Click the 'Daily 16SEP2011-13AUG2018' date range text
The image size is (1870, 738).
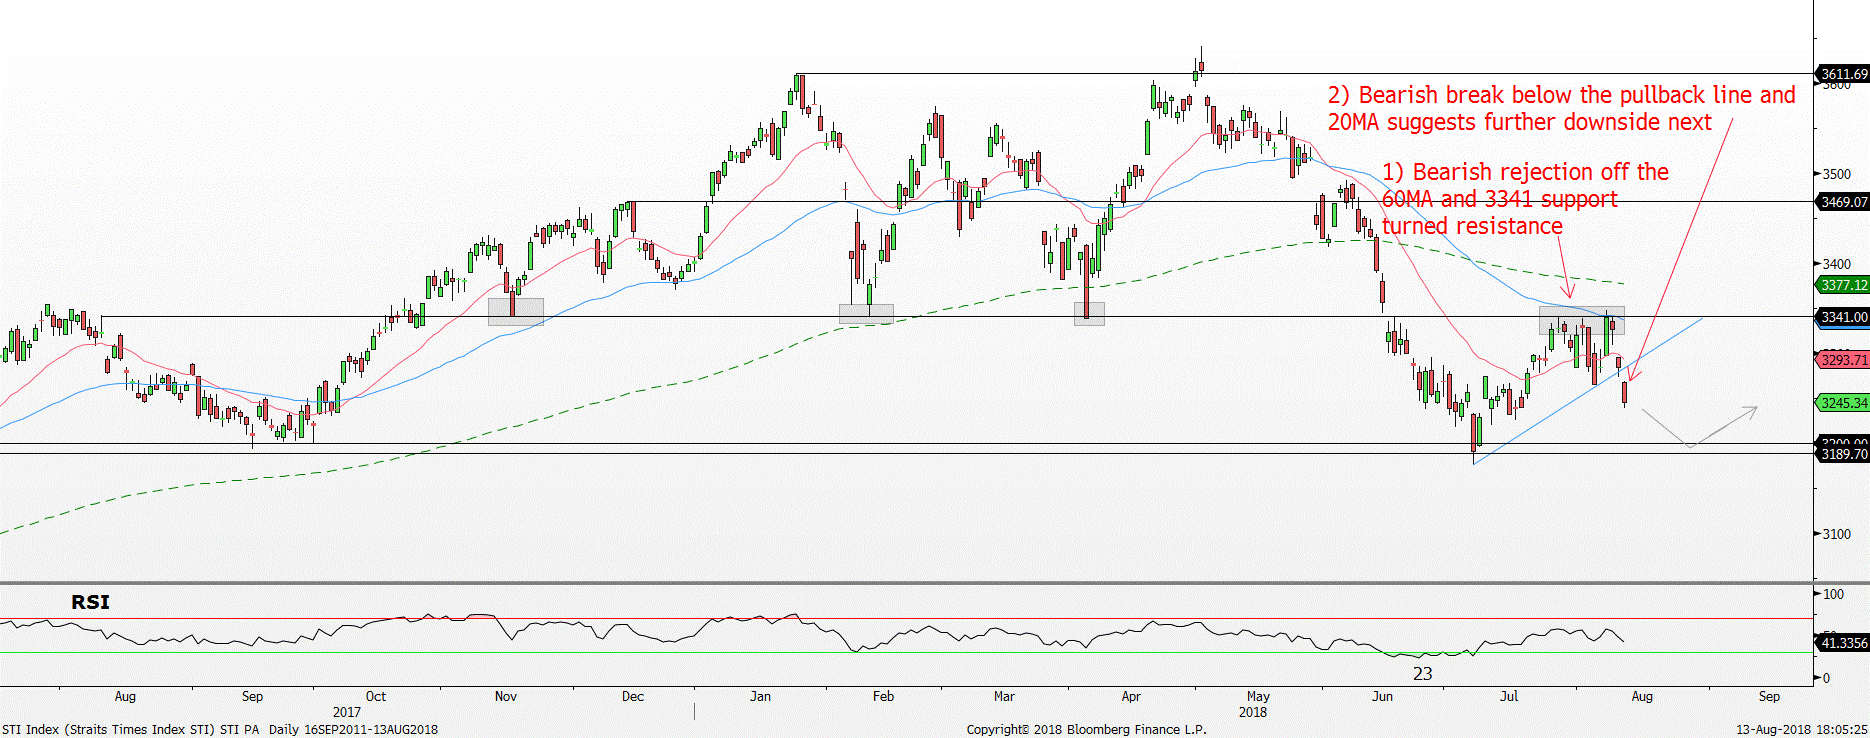pyautogui.click(x=353, y=729)
